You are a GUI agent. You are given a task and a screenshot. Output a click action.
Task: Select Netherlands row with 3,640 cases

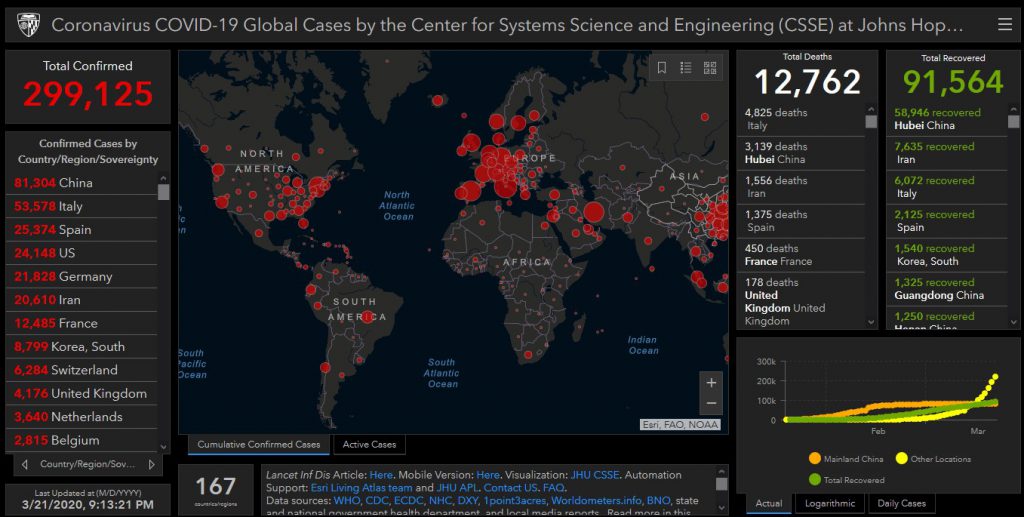coord(82,416)
